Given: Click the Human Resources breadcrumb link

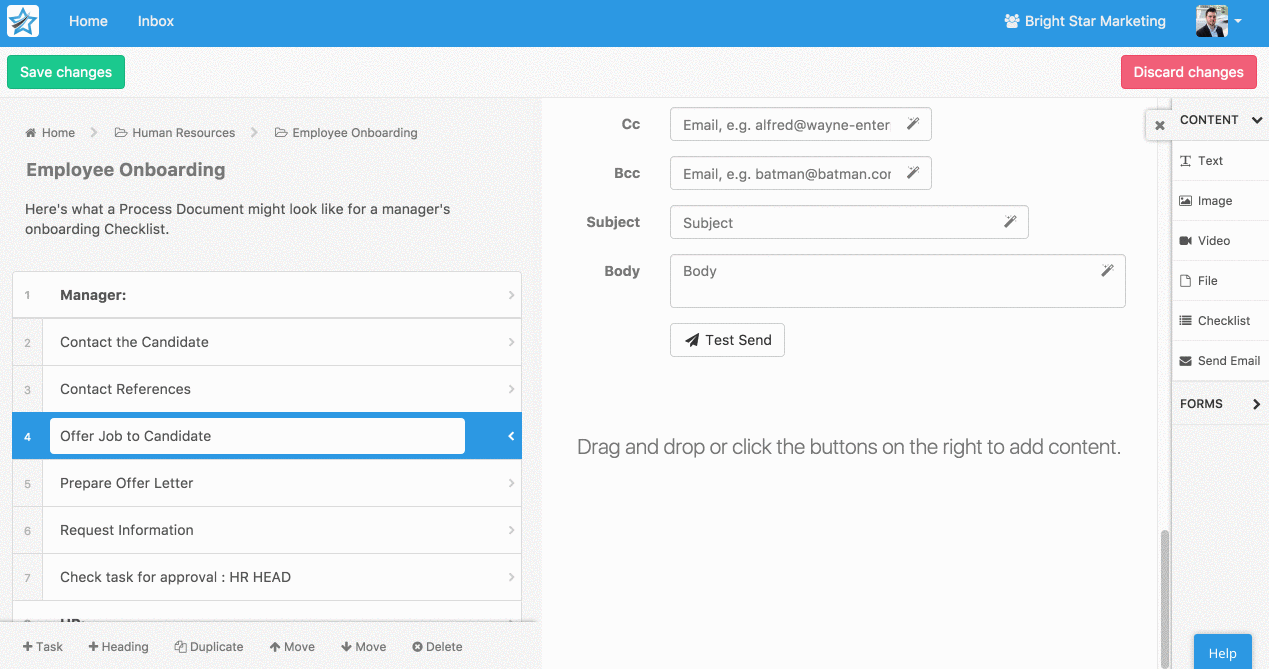Looking at the screenshot, I should click(183, 133).
